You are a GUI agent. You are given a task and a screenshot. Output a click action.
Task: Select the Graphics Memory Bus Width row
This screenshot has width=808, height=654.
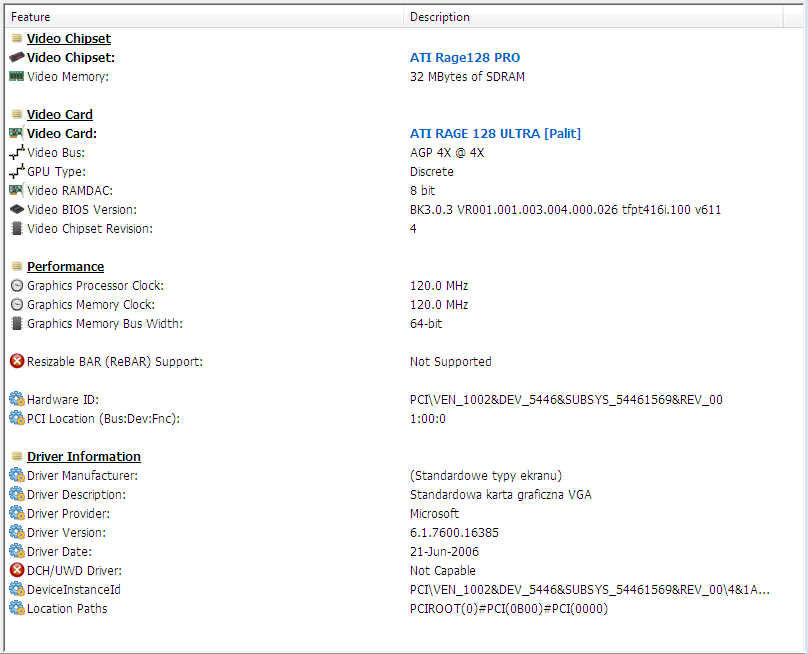[105, 324]
